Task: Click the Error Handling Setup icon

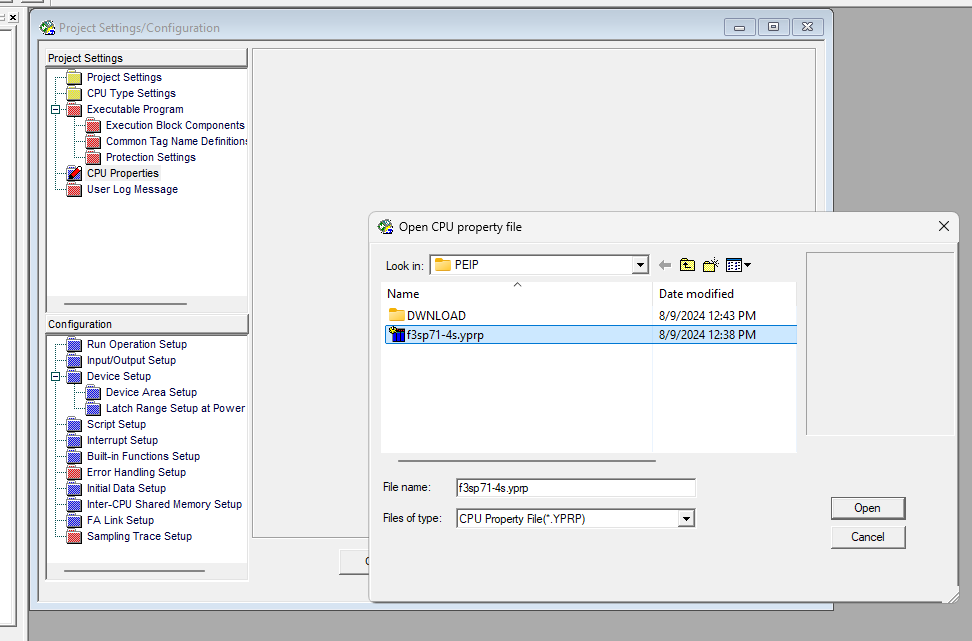Action: pos(74,473)
